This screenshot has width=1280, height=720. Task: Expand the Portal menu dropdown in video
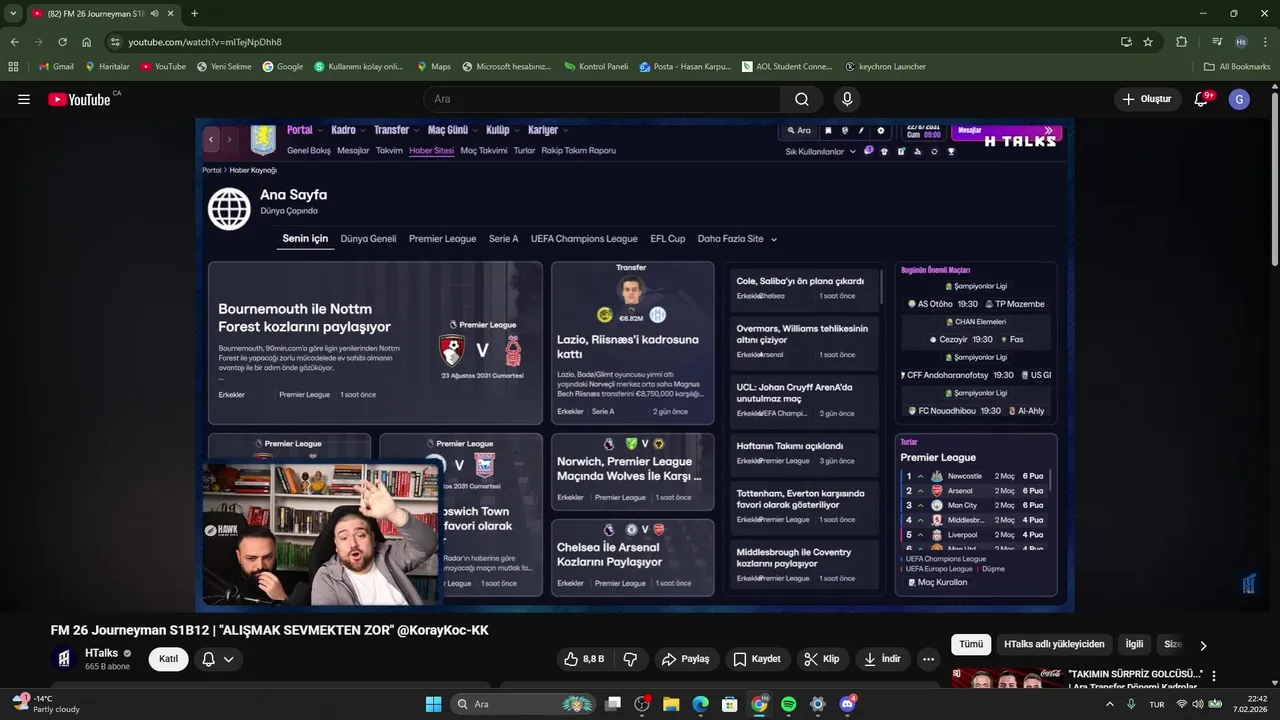pos(305,130)
